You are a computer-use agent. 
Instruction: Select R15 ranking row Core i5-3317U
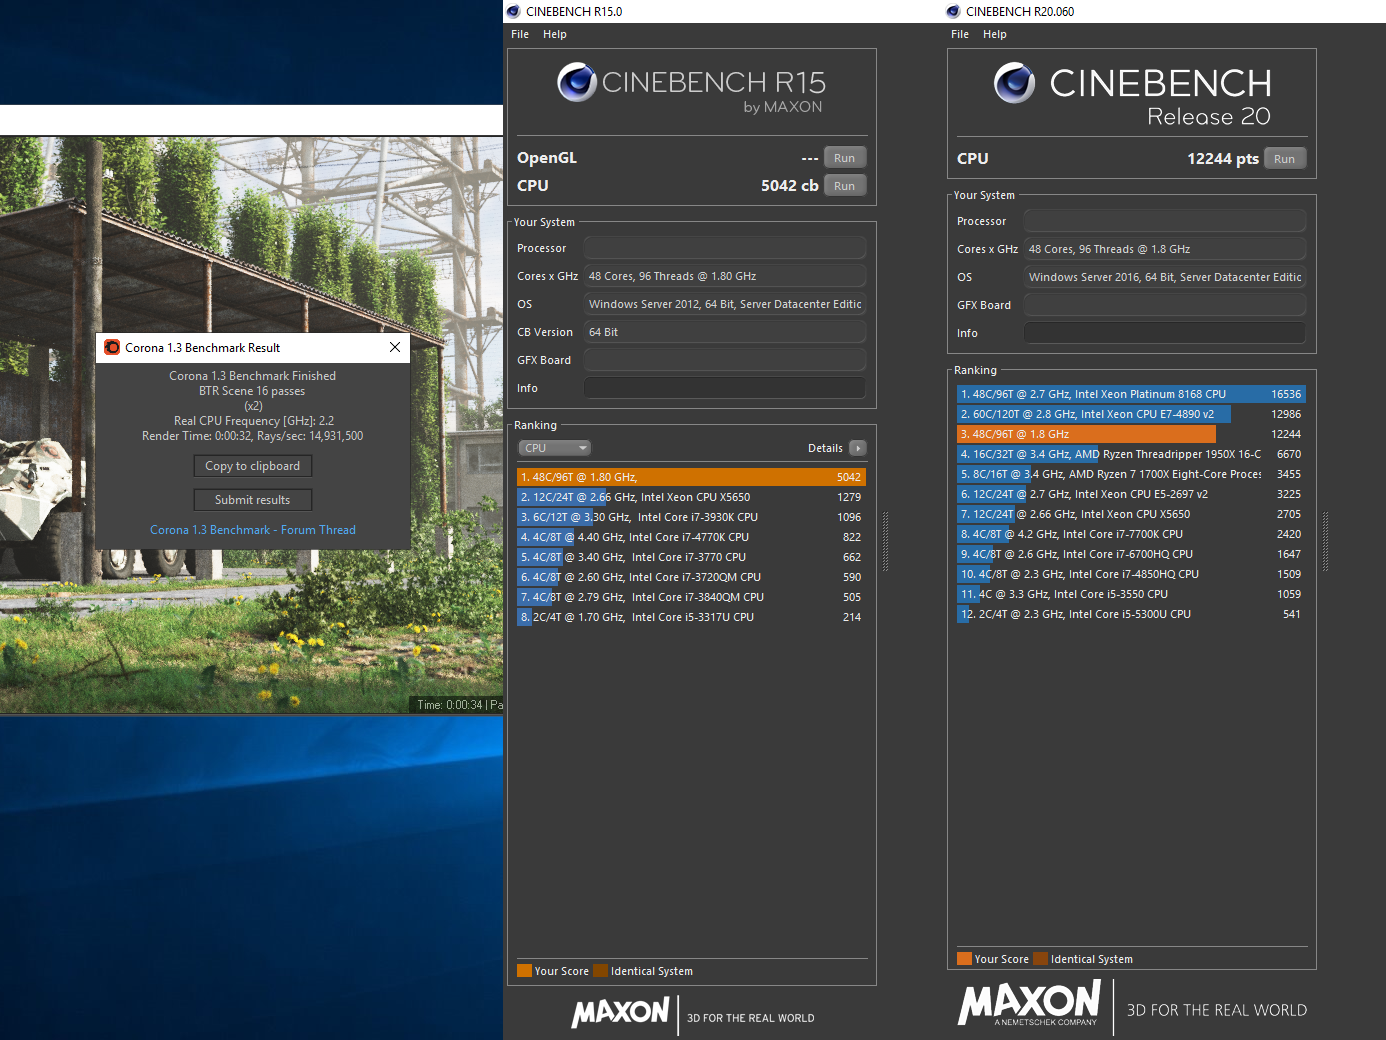click(x=691, y=617)
